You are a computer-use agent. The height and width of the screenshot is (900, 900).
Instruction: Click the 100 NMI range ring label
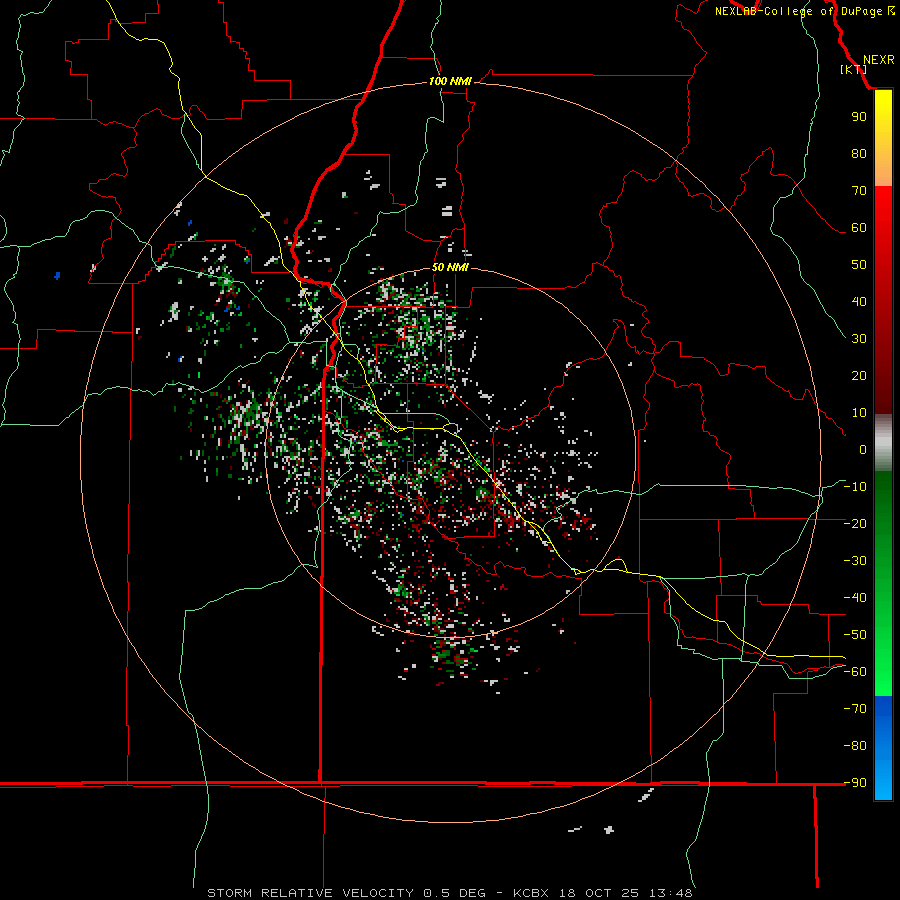click(450, 81)
